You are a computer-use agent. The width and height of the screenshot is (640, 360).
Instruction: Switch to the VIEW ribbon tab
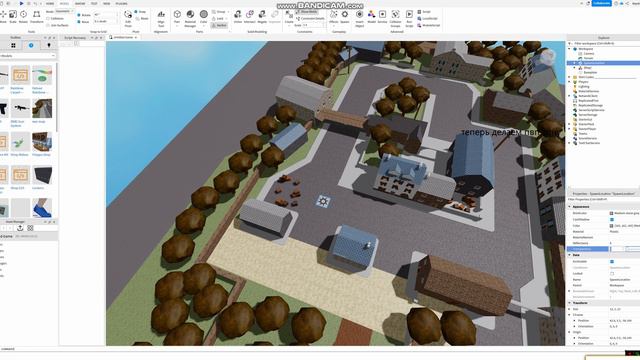tap(107, 3)
